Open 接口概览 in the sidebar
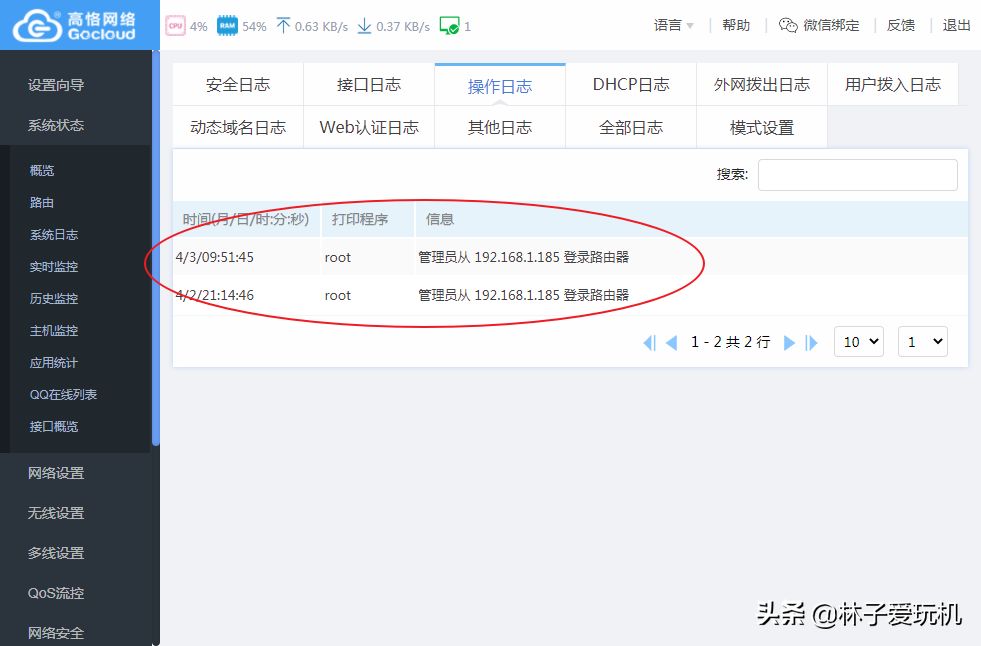 [x=54, y=426]
